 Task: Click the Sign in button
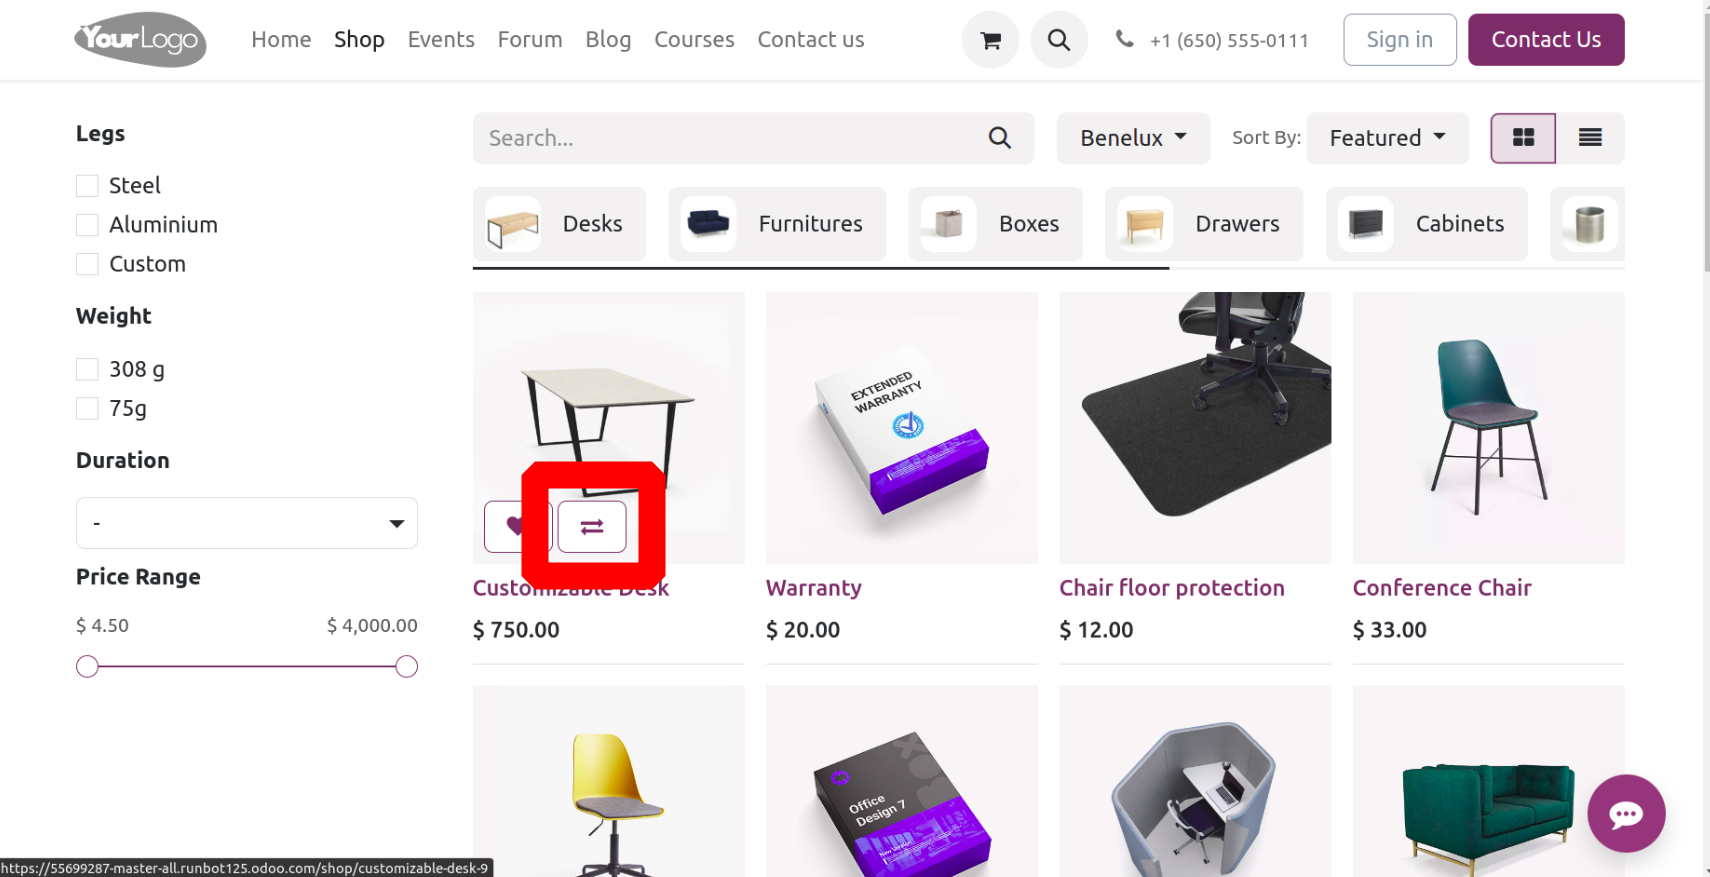coord(1399,40)
